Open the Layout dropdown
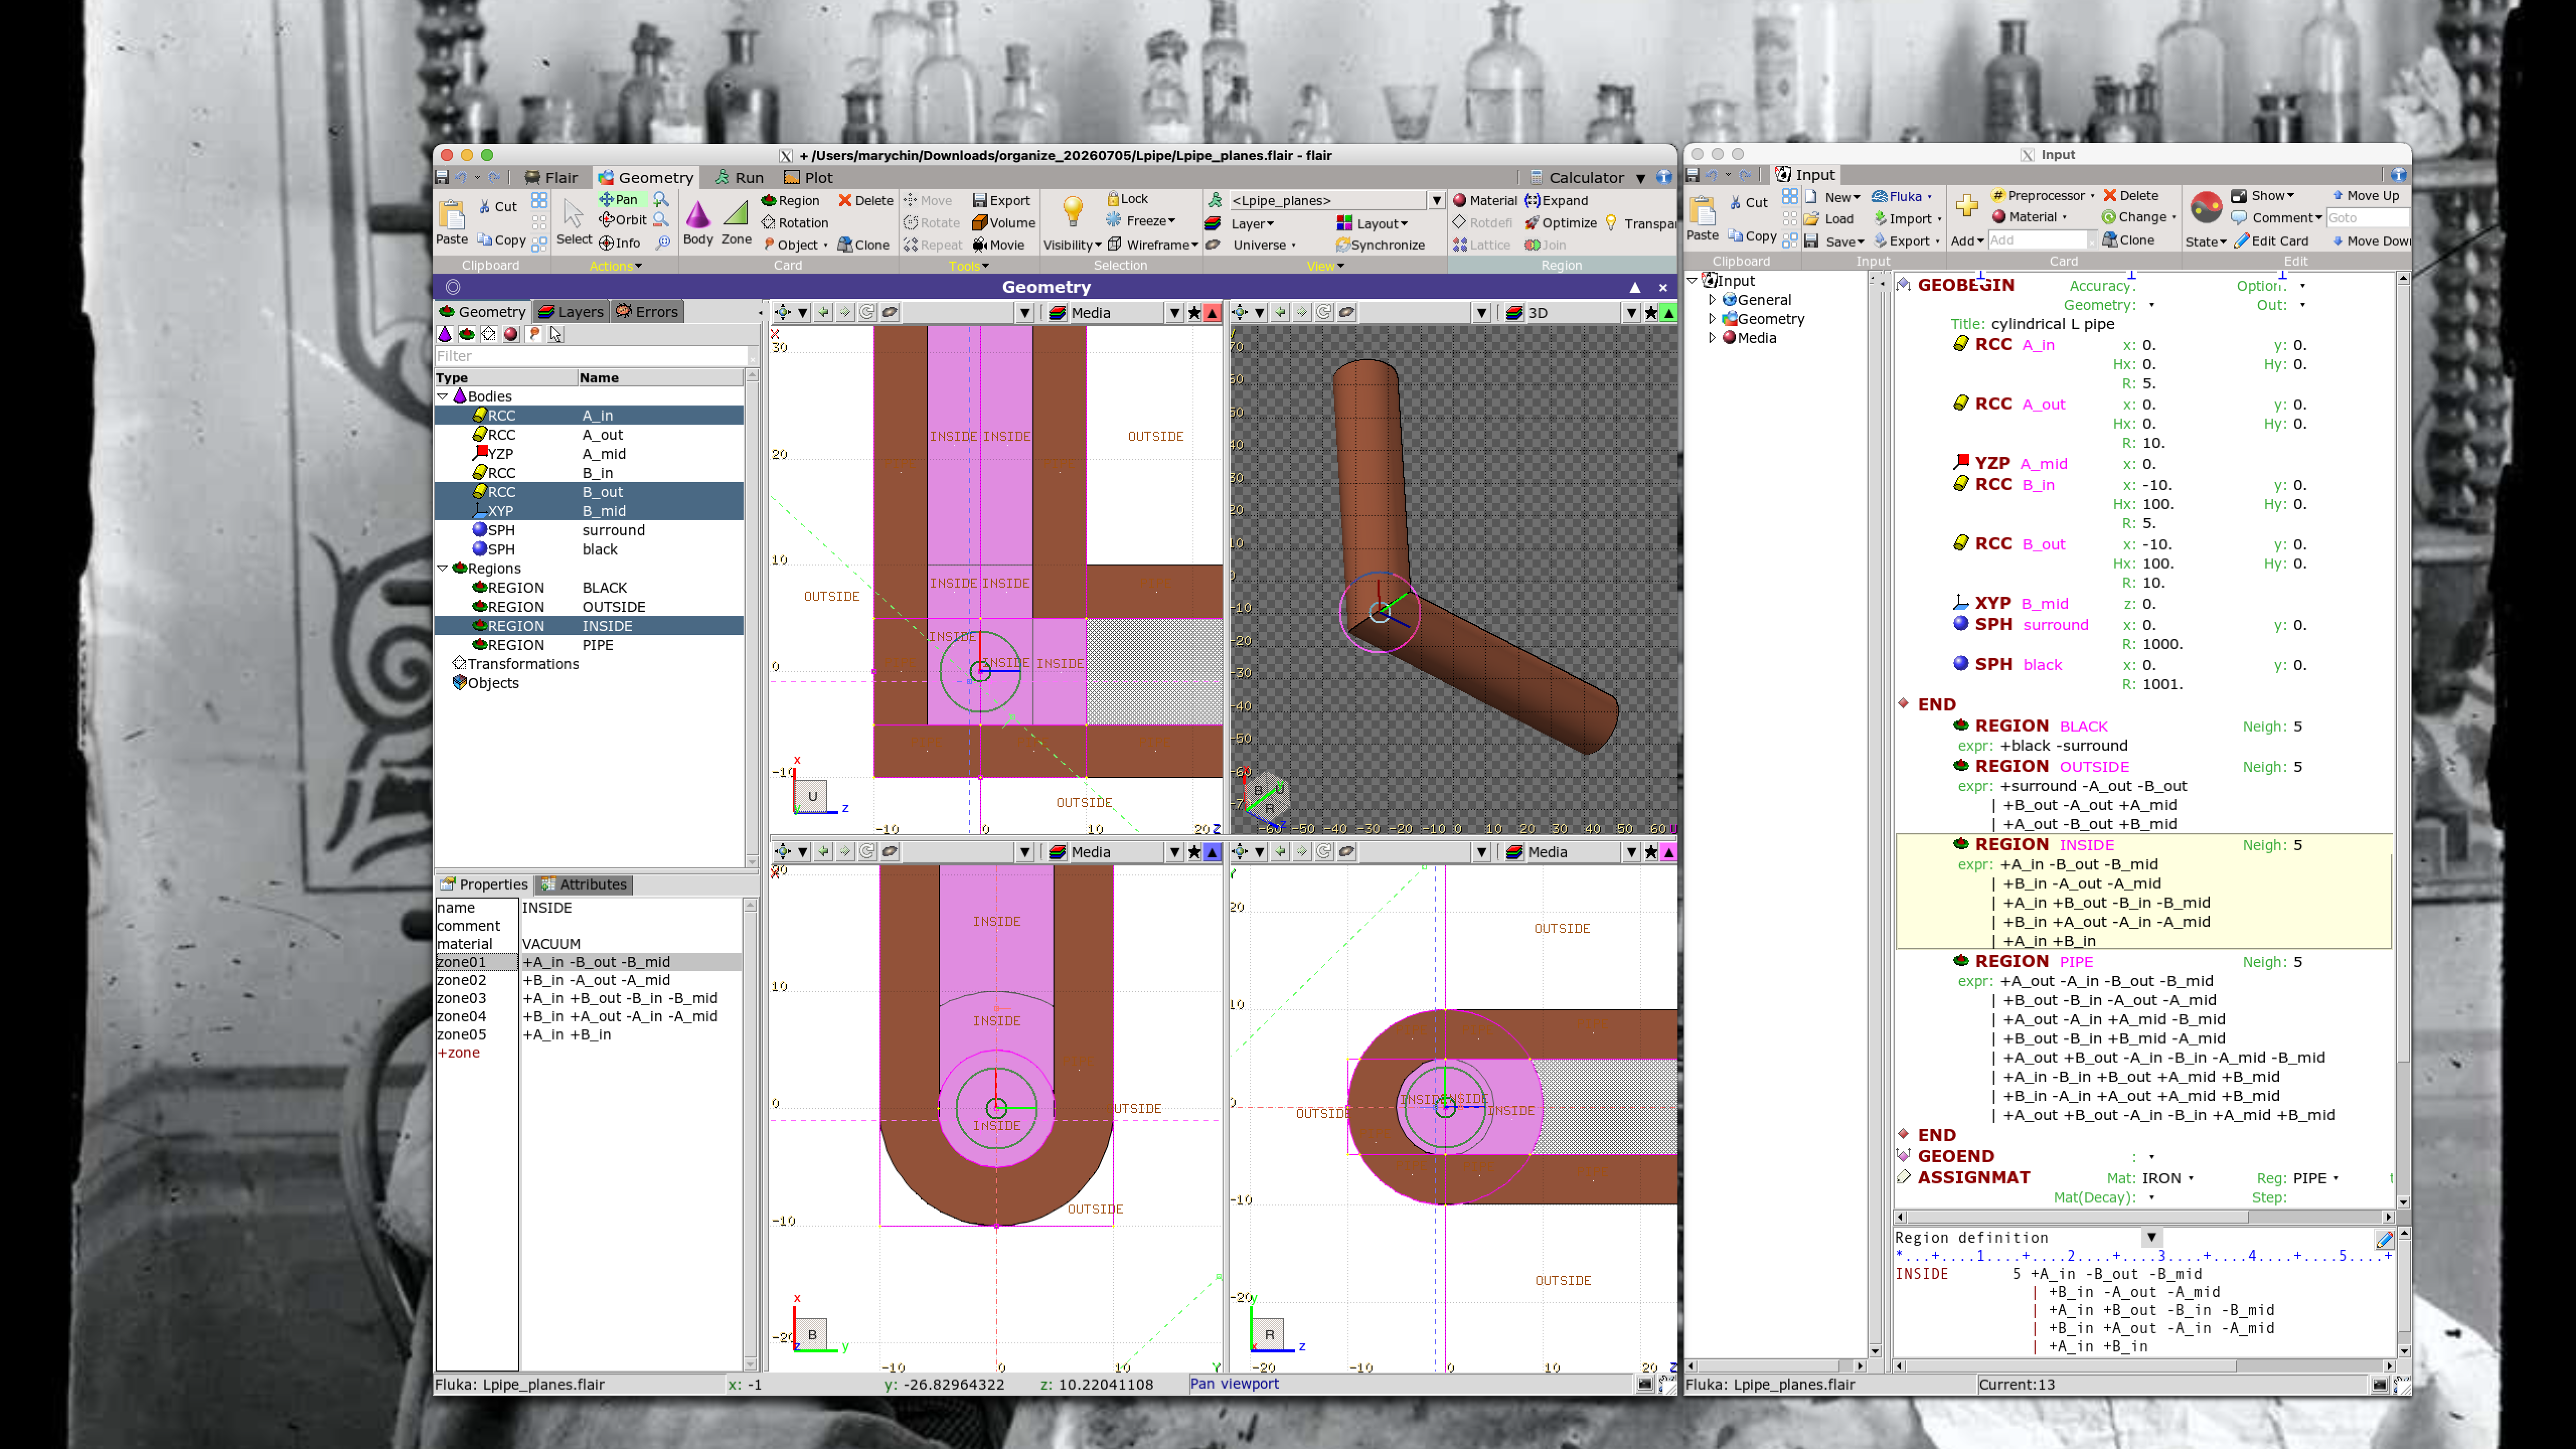 [x=1373, y=224]
